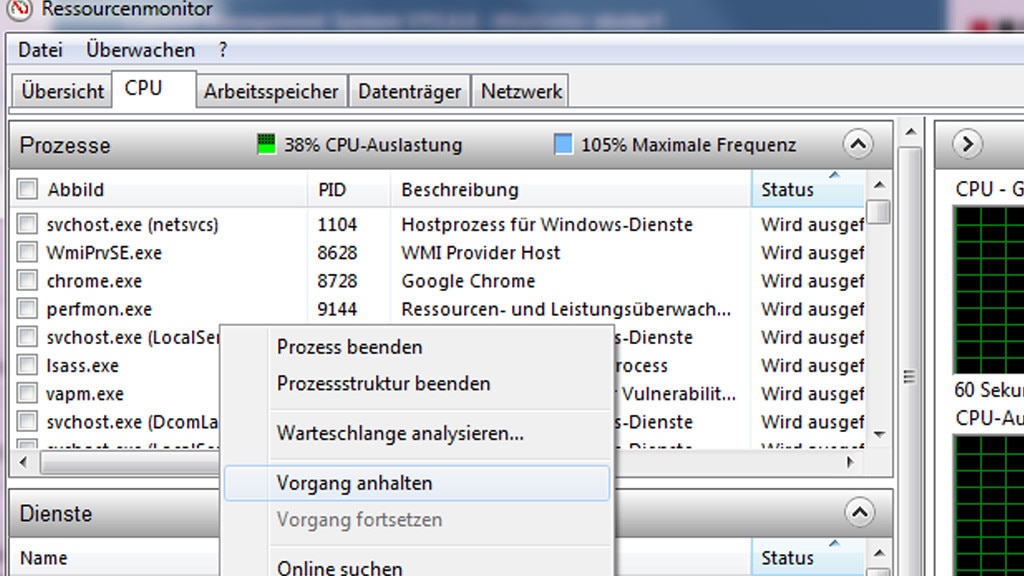
Task: Click the lsass.exe process name
Action: tap(82, 365)
